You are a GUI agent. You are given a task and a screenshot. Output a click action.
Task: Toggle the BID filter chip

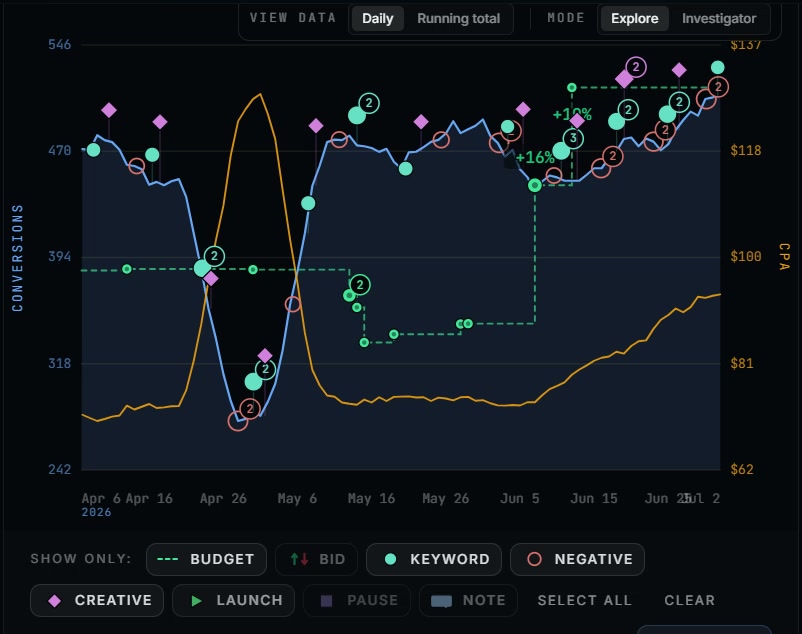(x=317, y=559)
